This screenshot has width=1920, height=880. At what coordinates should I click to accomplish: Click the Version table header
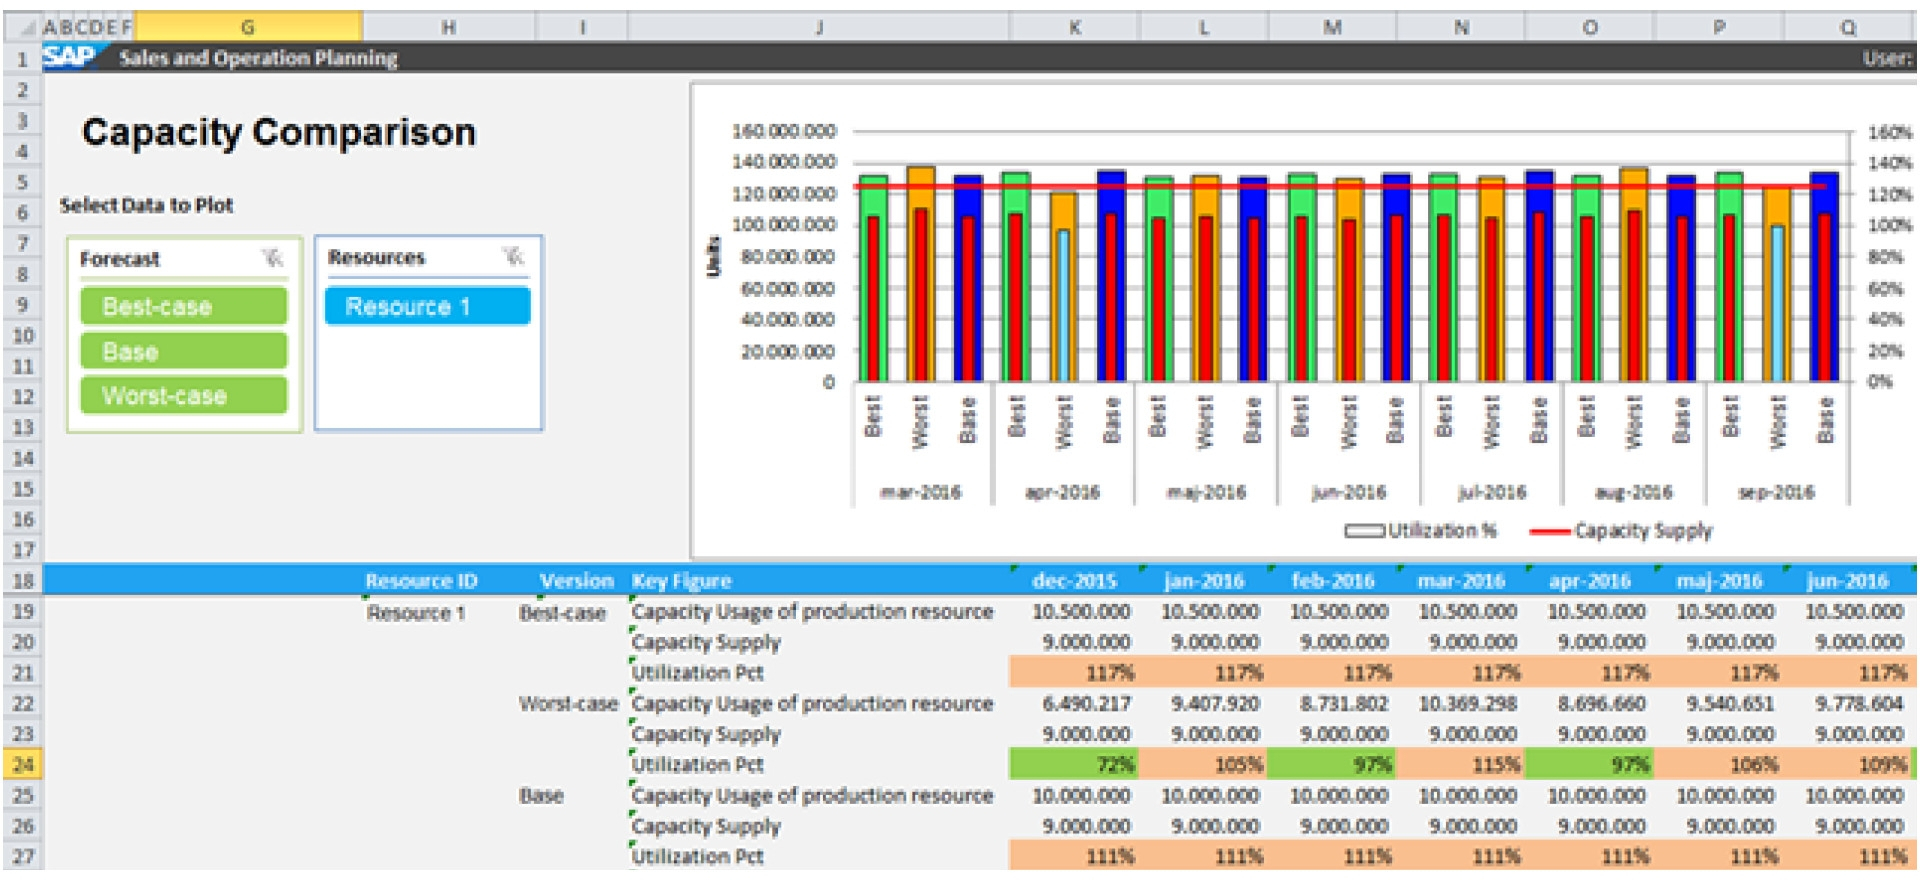tap(576, 581)
